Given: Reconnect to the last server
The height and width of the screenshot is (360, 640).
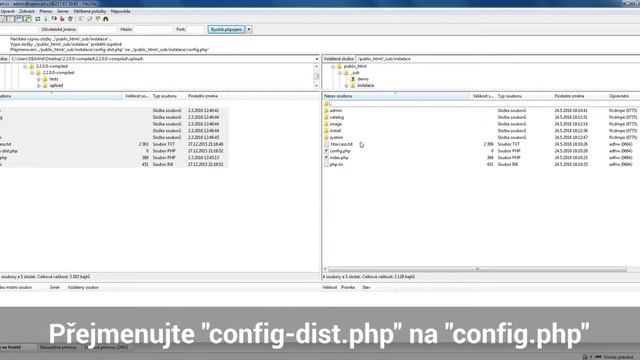Looking at the screenshot, I should [x=70, y=19].
